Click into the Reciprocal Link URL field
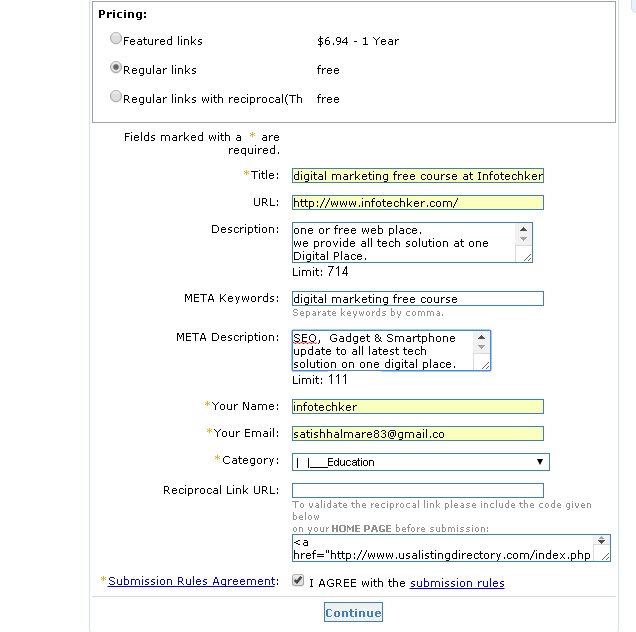The image size is (636, 632). 418,490
